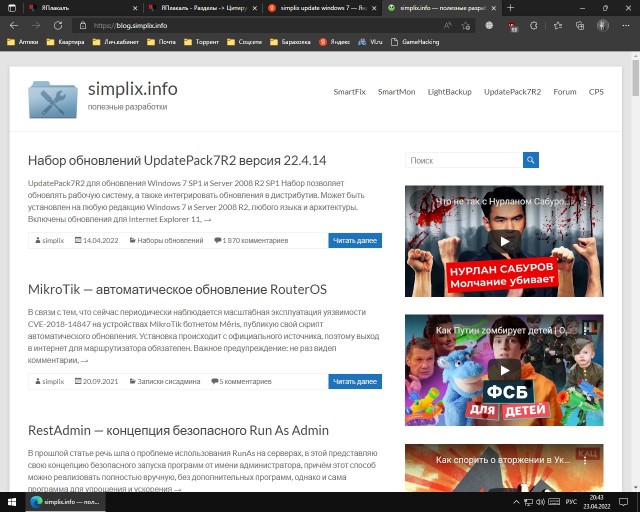Go back to the previous page

tap(14, 26)
